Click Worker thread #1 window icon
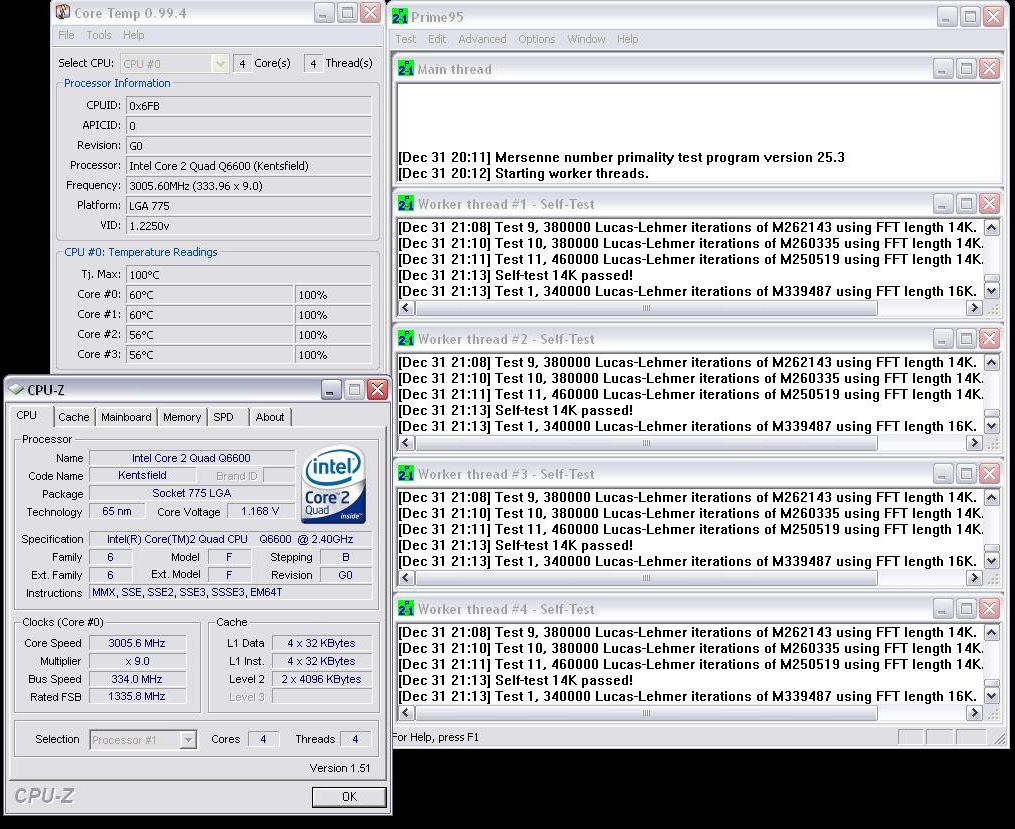 pos(405,204)
